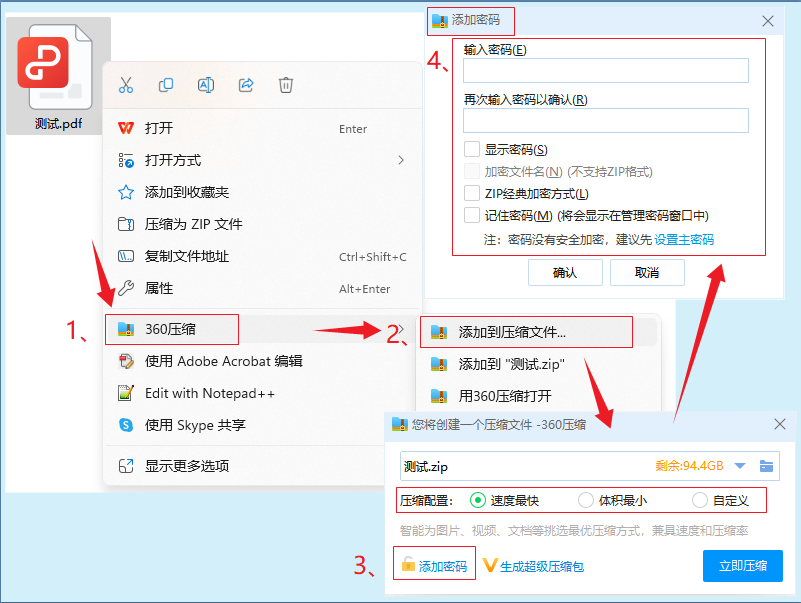Choose 显示更多选项
This screenshot has height=603, width=801.
point(245,466)
